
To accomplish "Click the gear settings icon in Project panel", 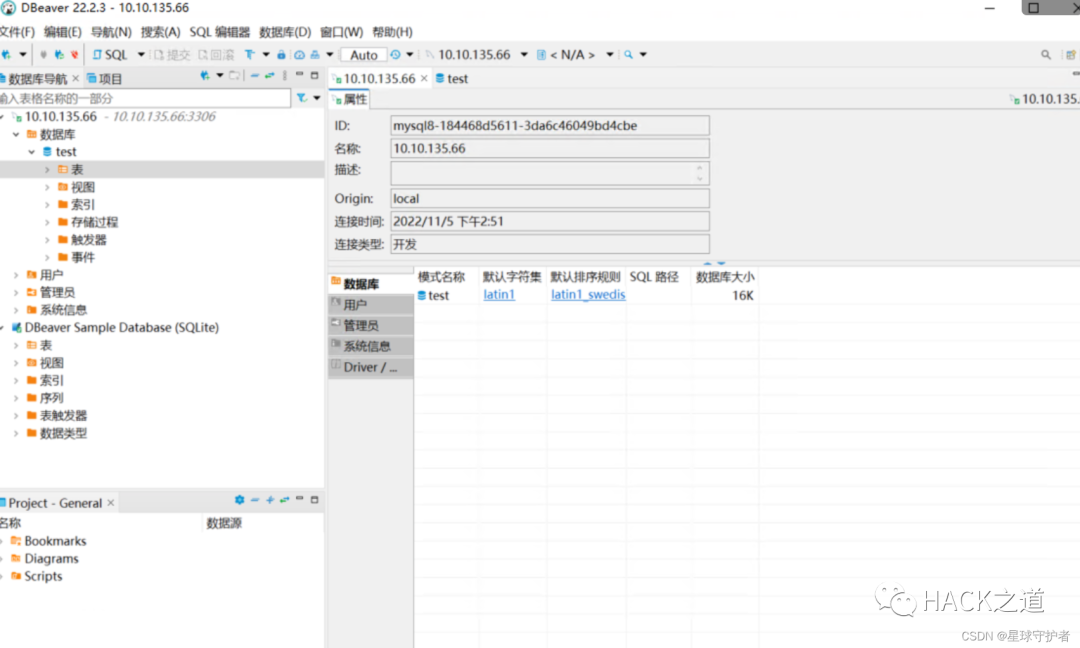I will (x=239, y=500).
